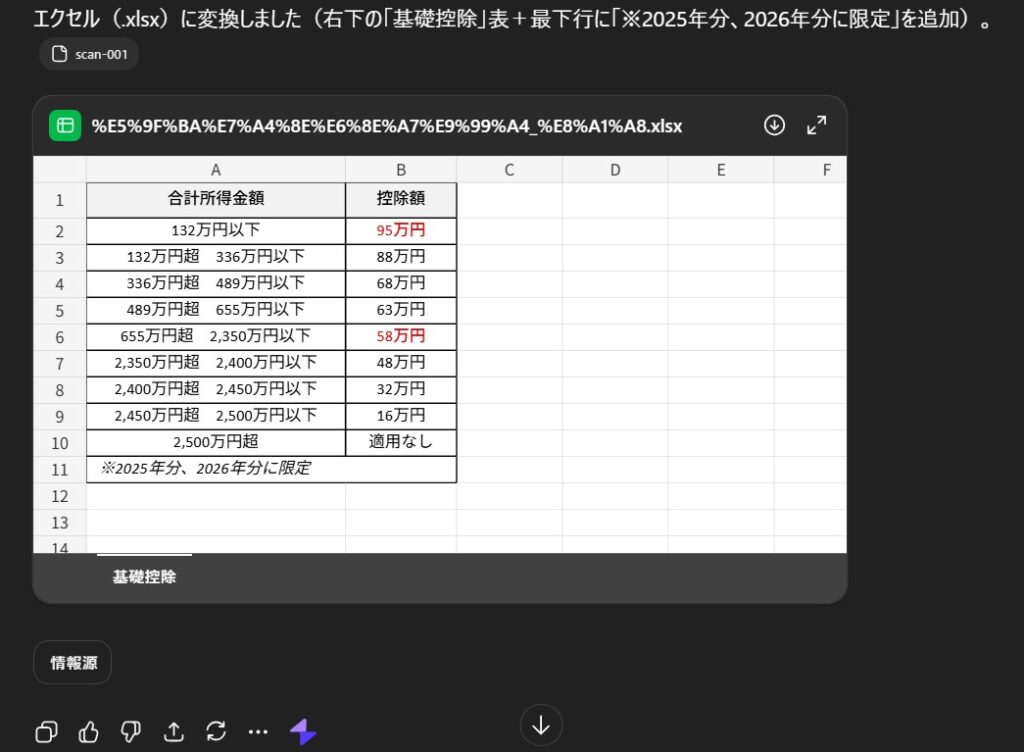Open the more options ellipsis menu
The width and height of the screenshot is (1024, 752).
(258, 731)
